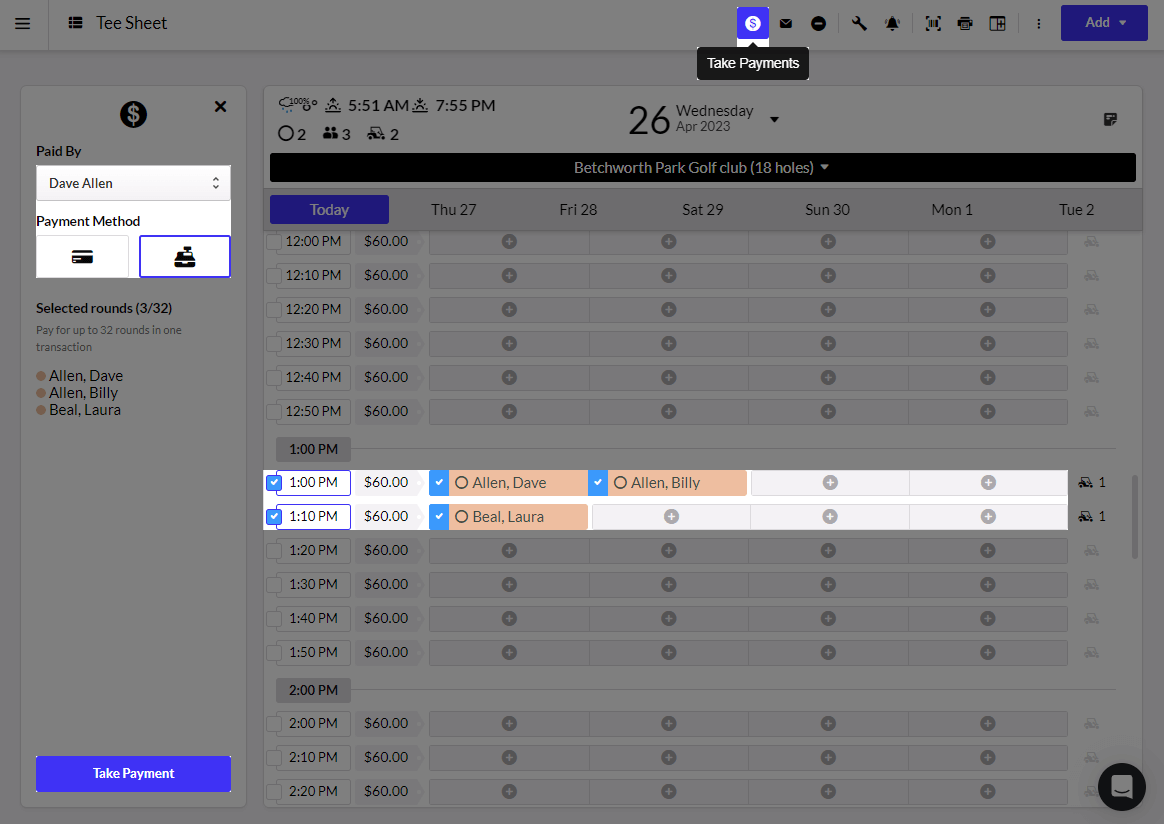The height and width of the screenshot is (824, 1164).
Task: Open the hamburger navigation menu
Action: pos(23,23)
